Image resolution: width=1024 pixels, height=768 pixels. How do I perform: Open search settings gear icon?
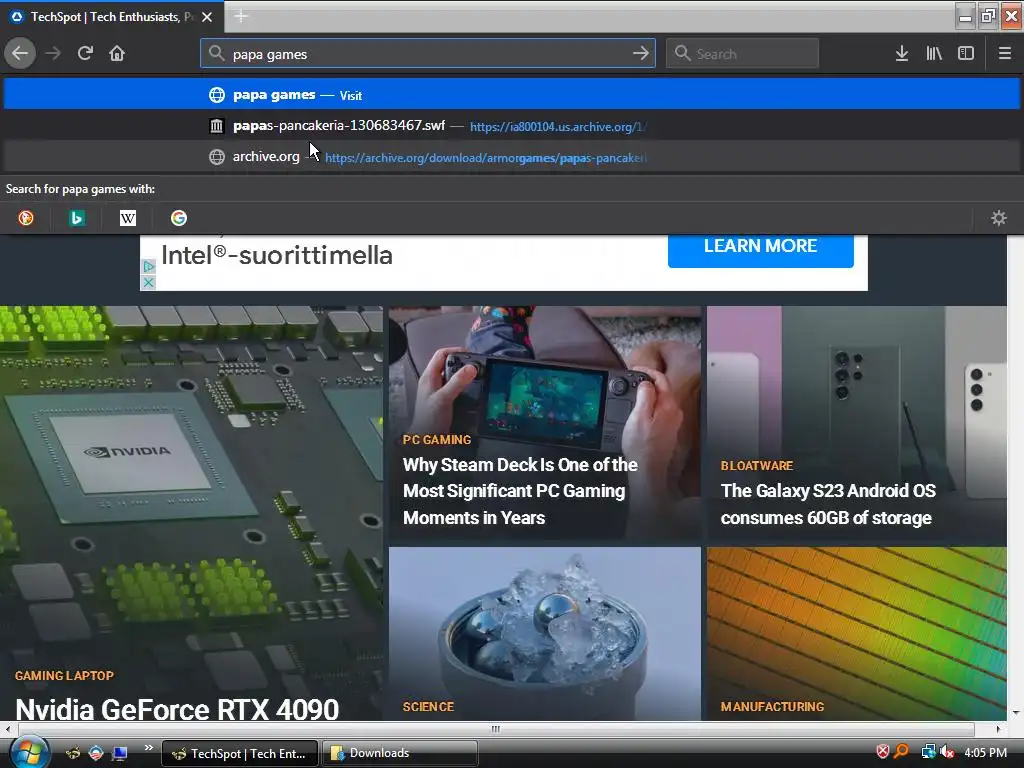pyautogui.click(x=999, y=218)
